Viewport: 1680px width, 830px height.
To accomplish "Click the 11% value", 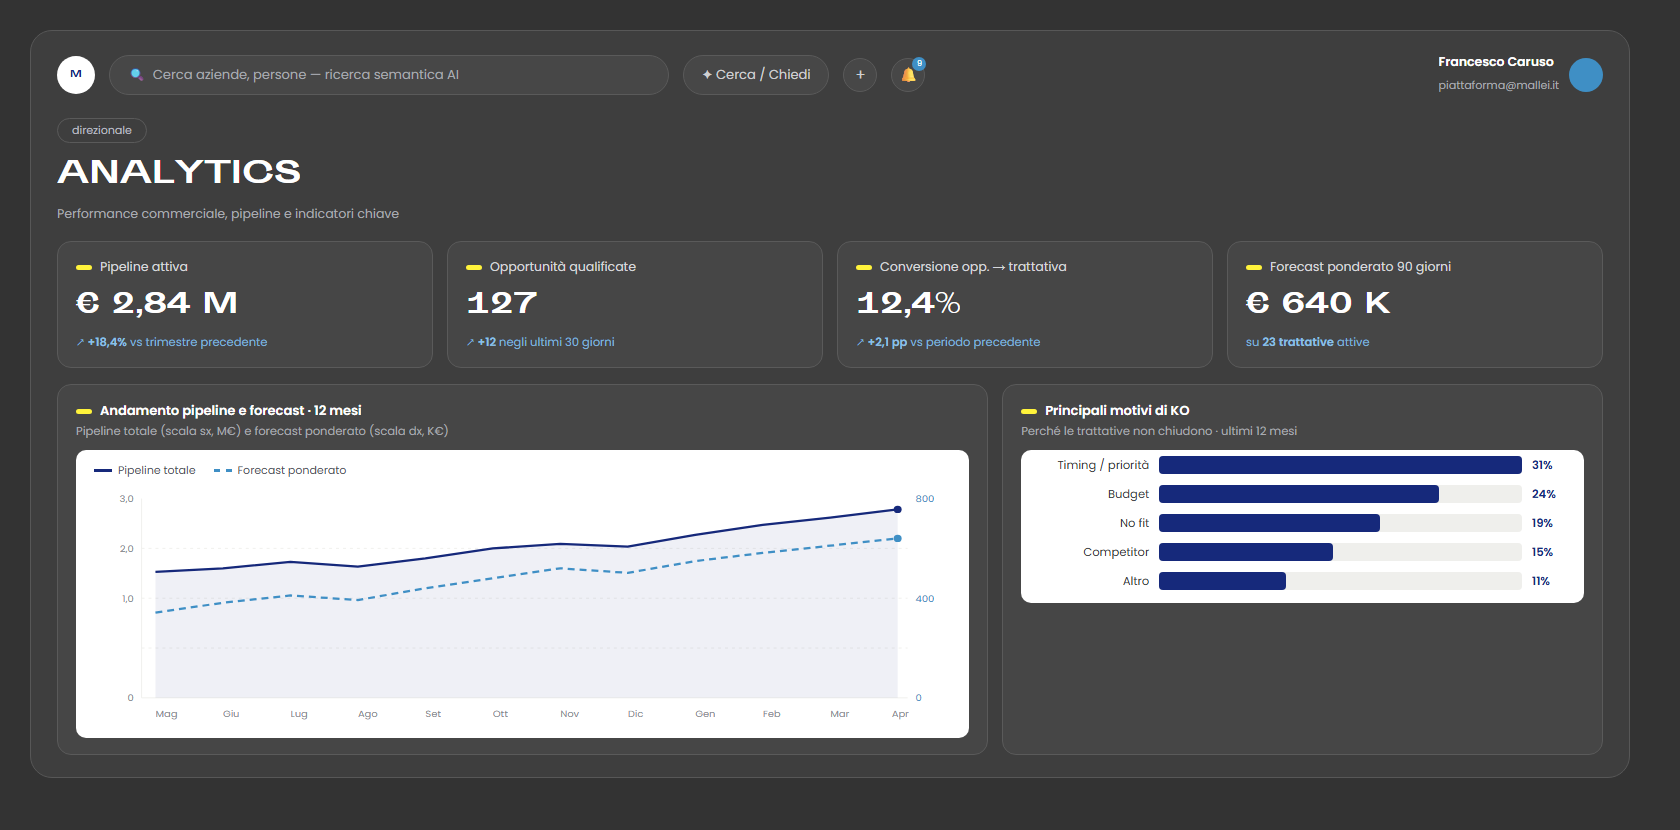I will click(1541, 581).
